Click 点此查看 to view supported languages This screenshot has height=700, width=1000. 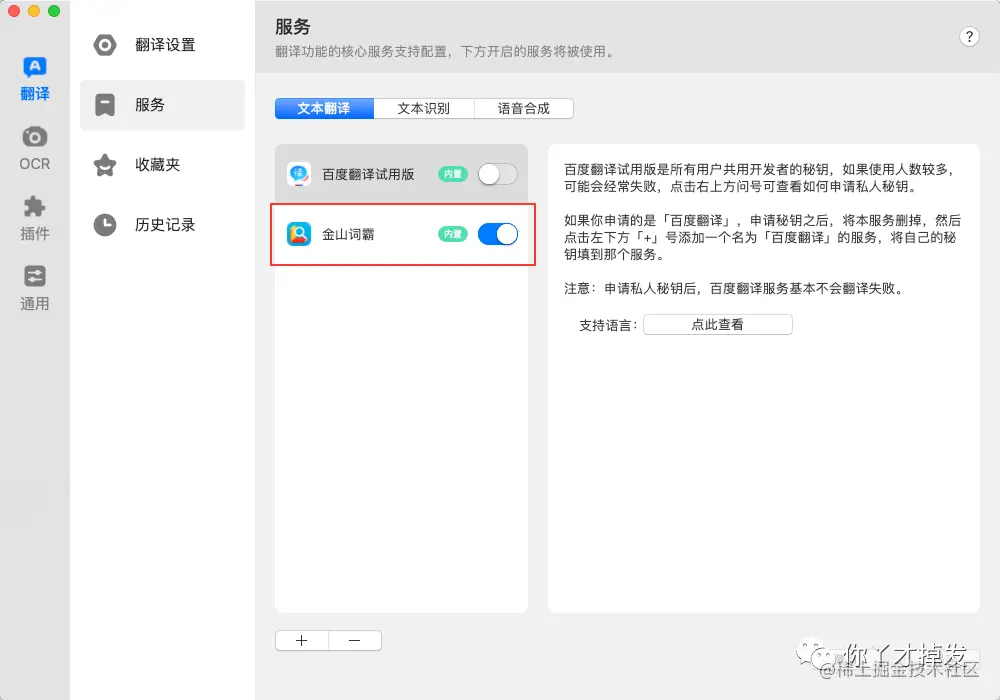[717, 324]
